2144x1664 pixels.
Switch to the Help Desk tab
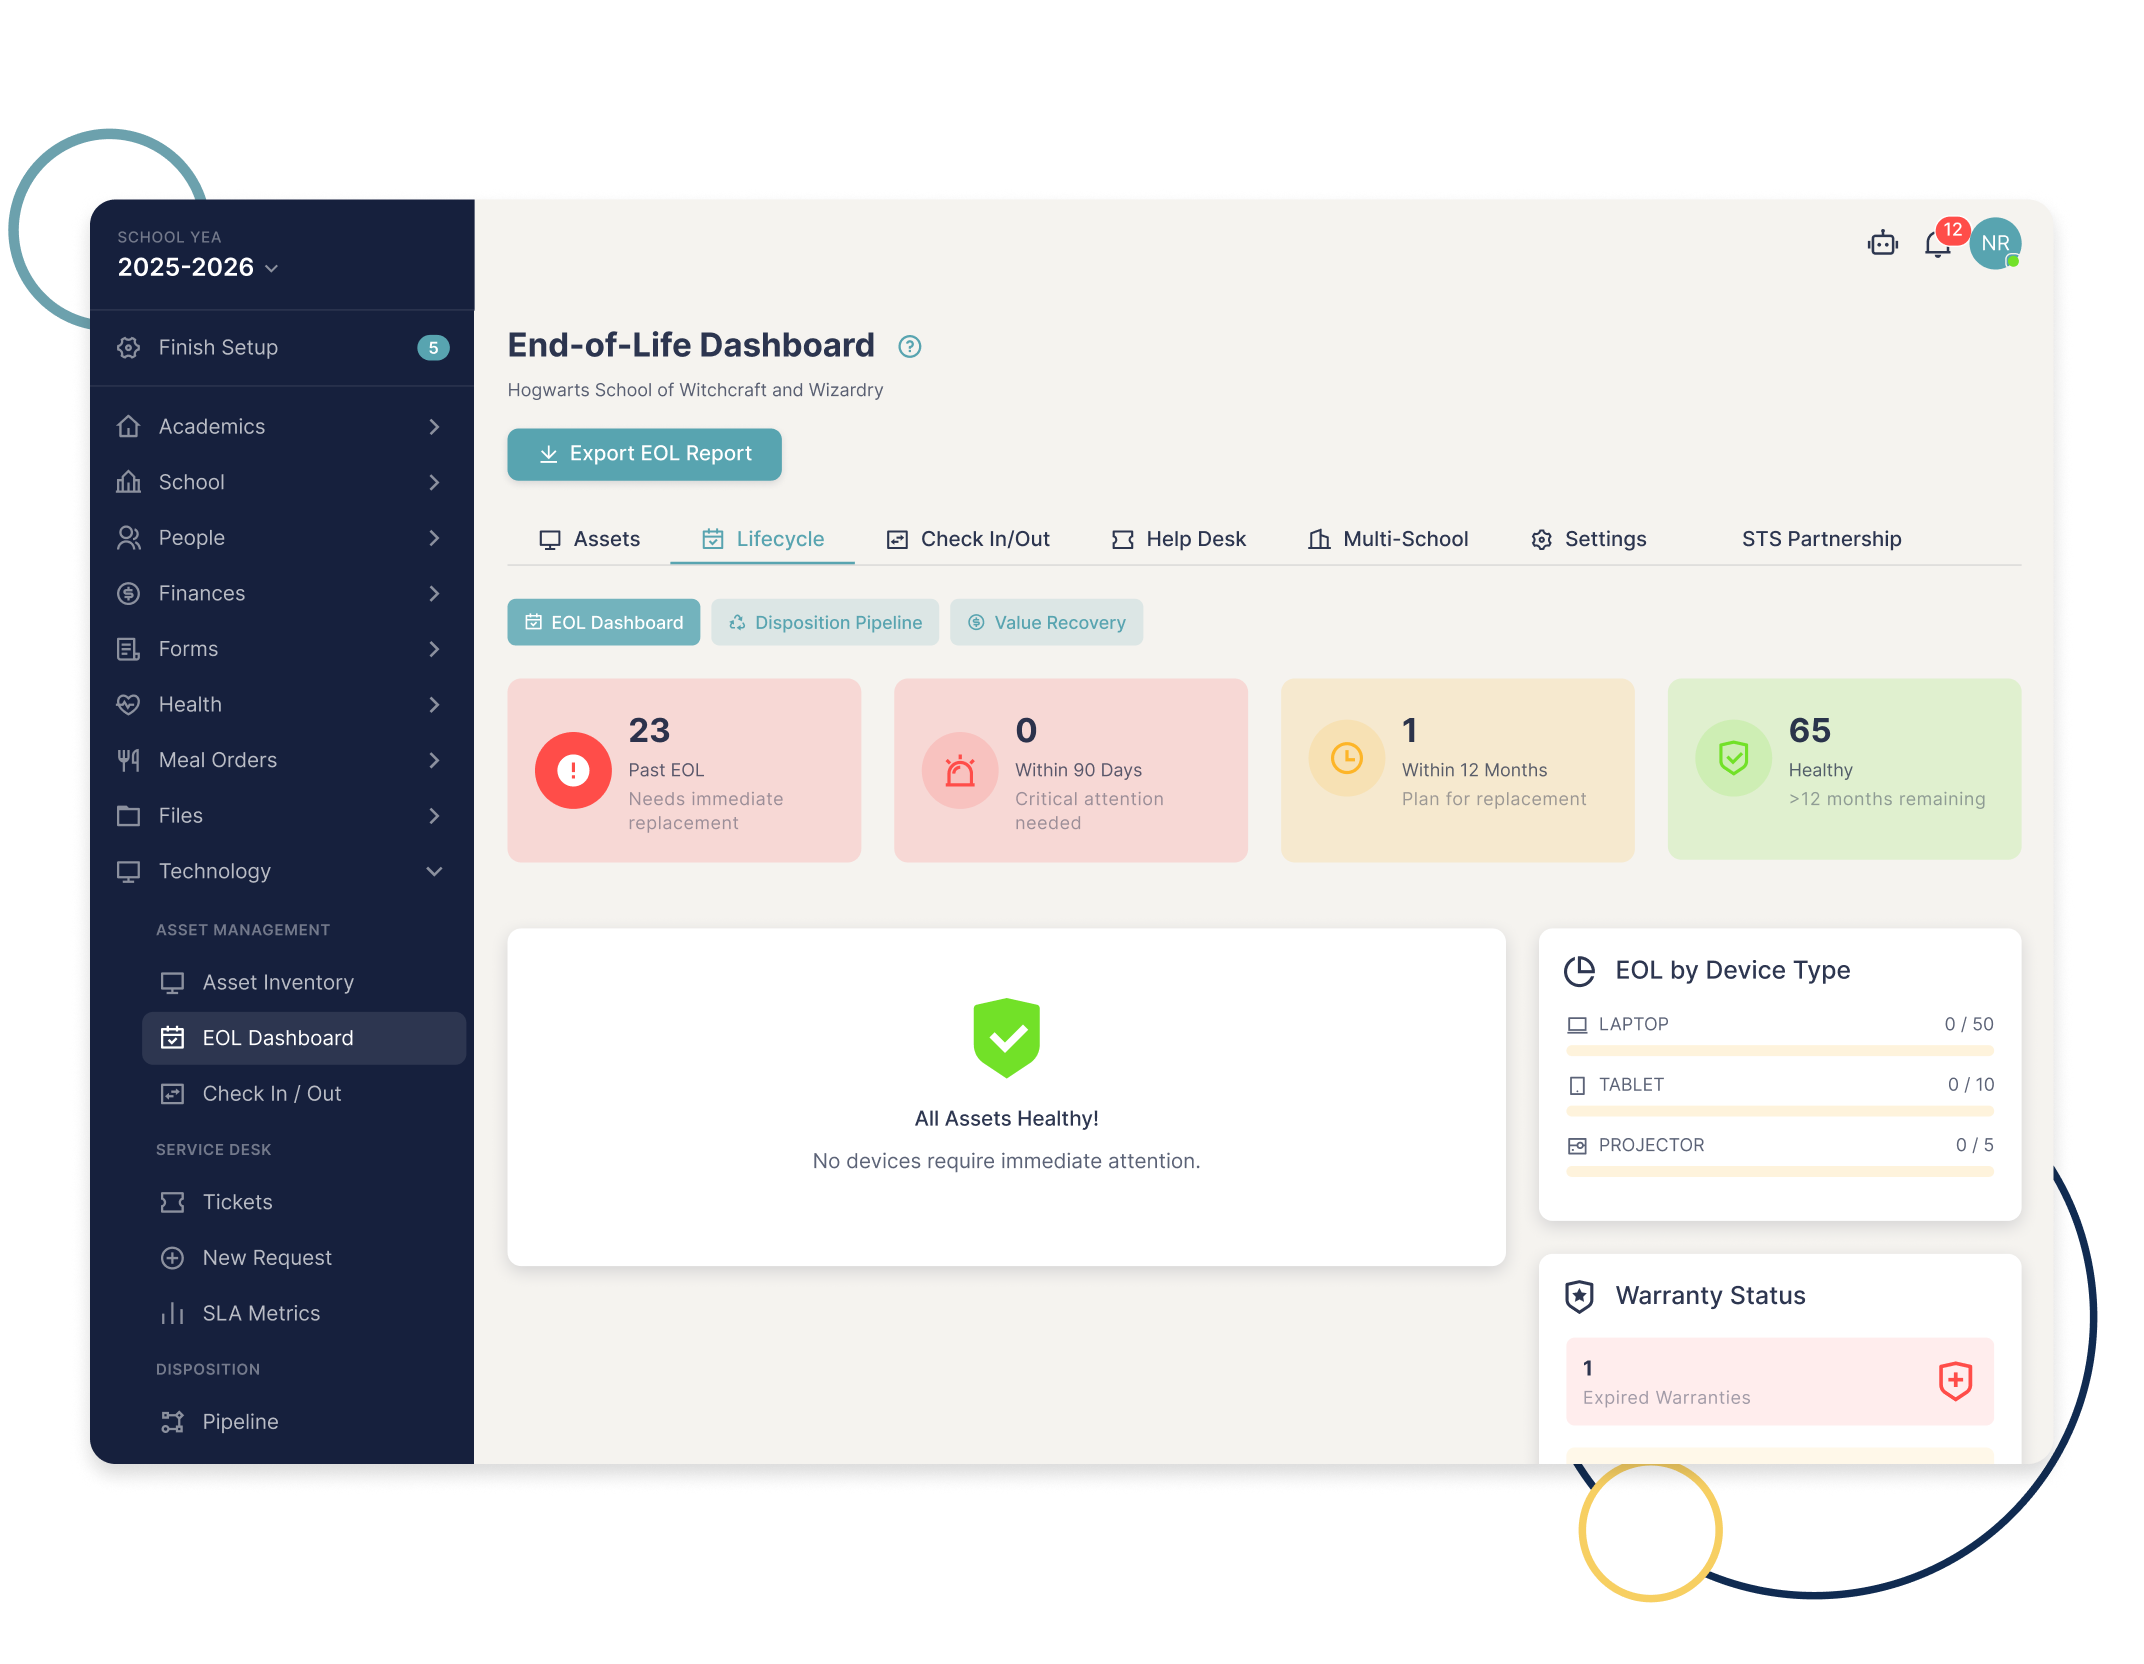[1179, 539]
